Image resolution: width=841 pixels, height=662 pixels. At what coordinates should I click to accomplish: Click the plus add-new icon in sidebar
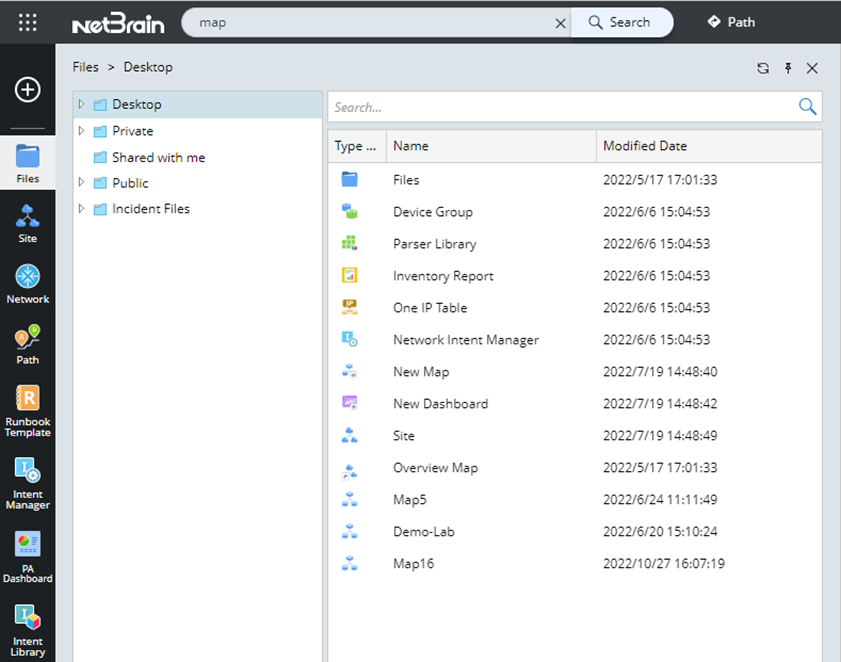click(27, 90)
